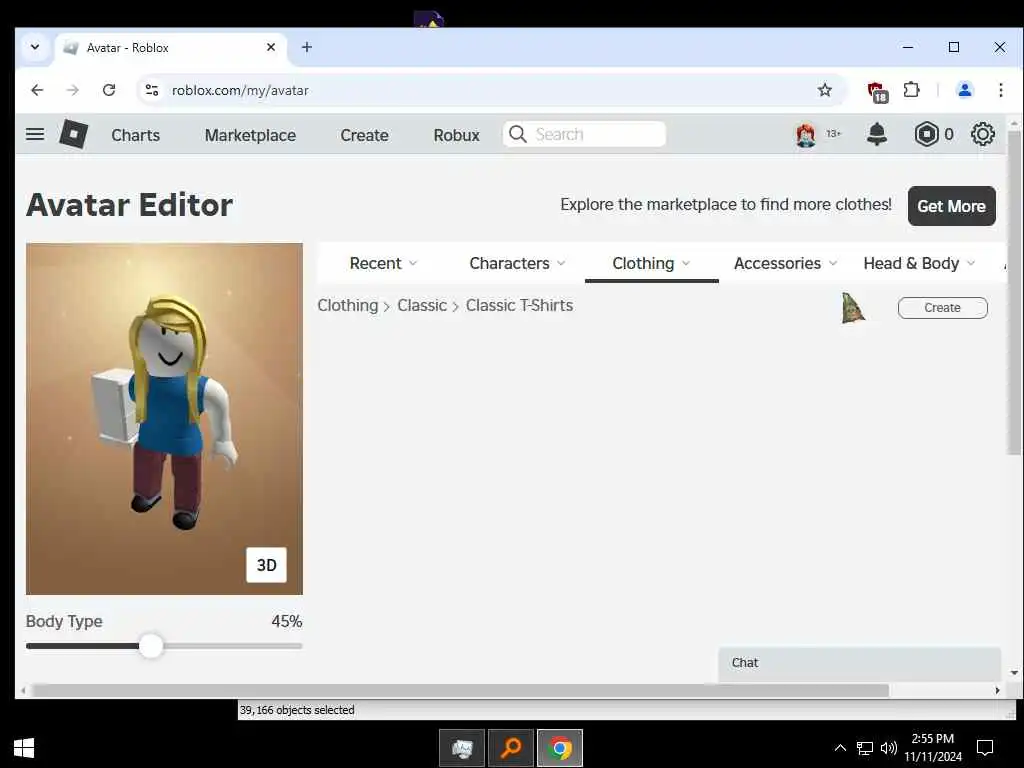The width and height of the screenshot is (1024, 768).
Task: View site information icon in address bar
Action: (152, 90)
